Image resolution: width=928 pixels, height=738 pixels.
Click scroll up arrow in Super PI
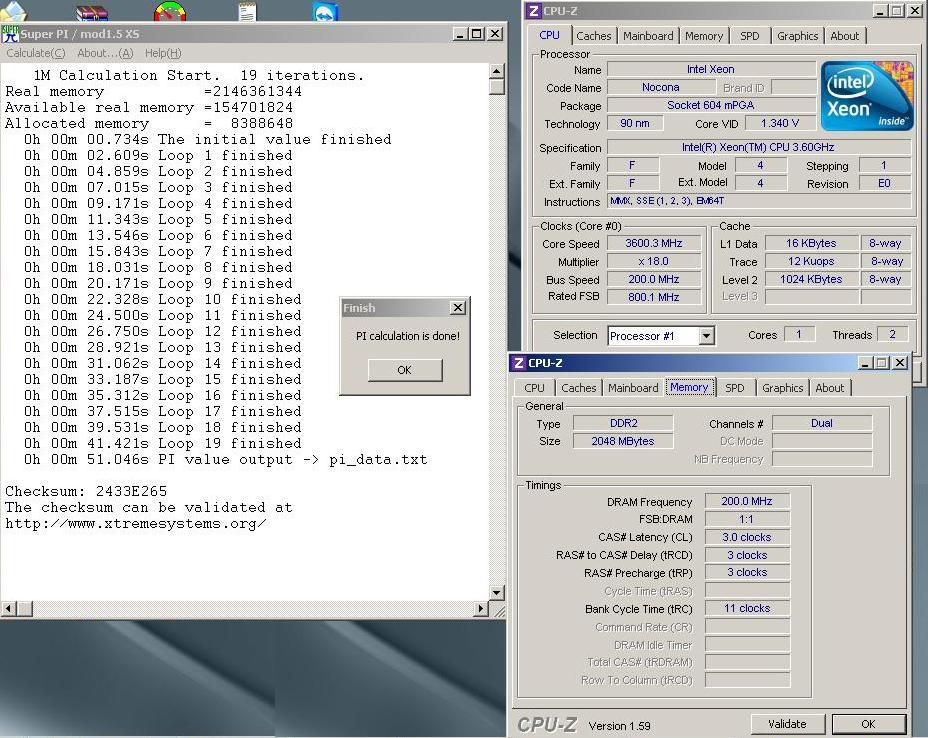[497, 71]
